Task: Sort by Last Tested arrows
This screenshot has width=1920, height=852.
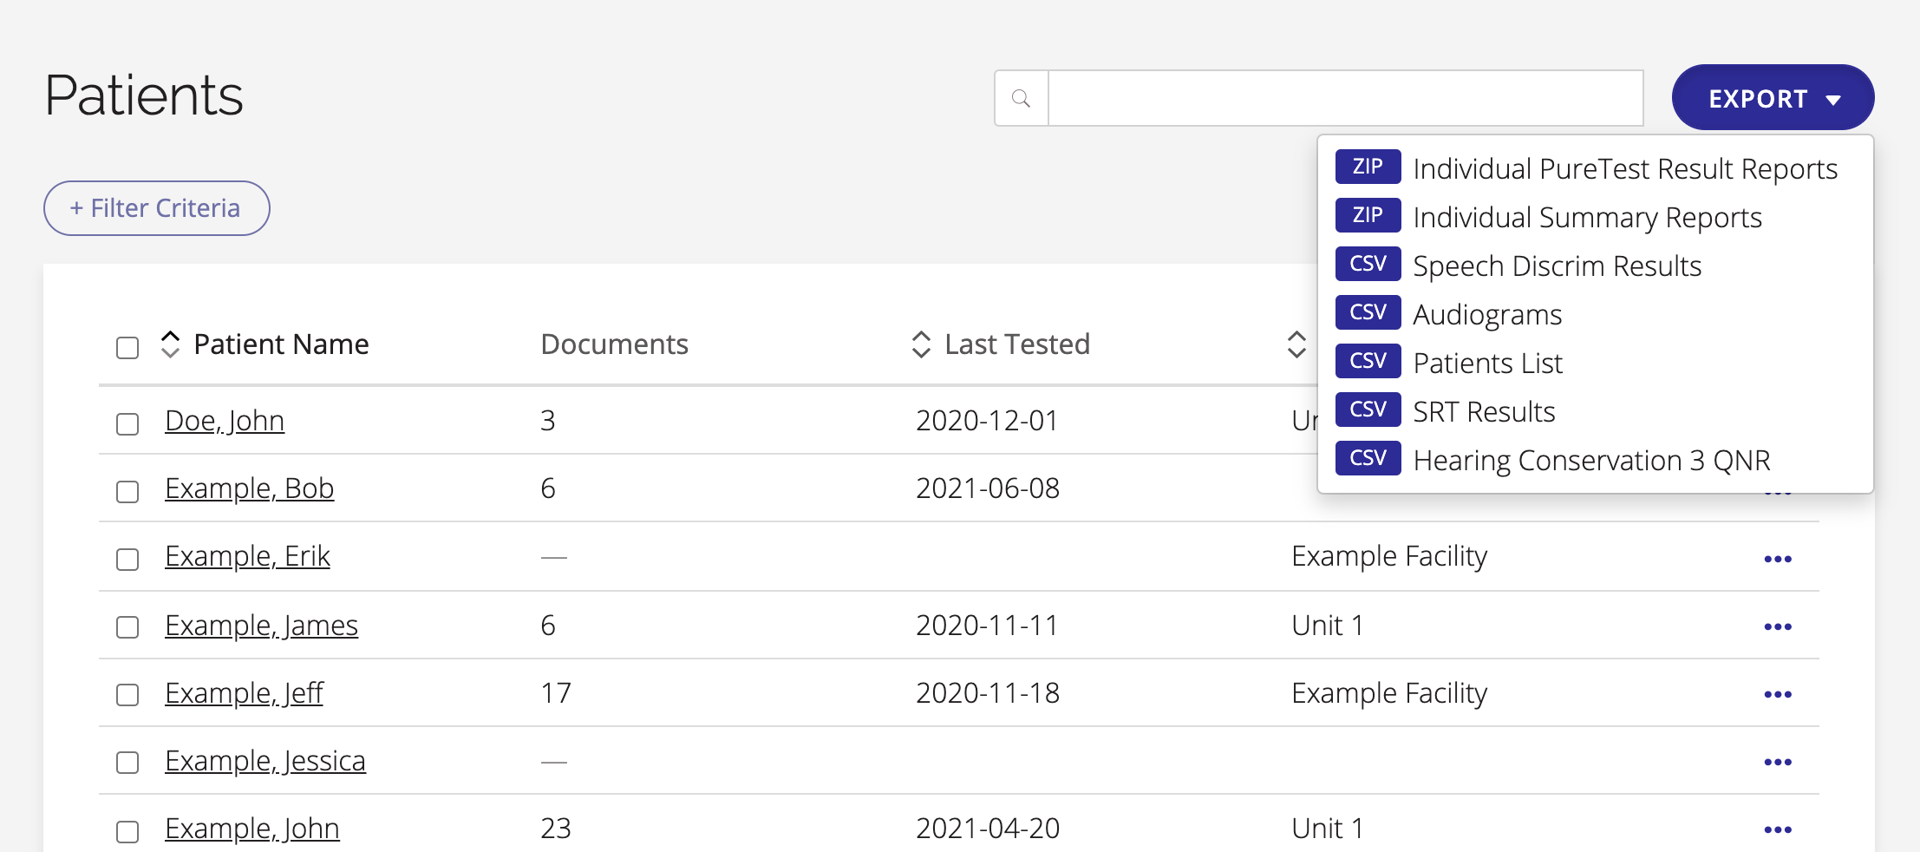Action: (x=921, y=344)
